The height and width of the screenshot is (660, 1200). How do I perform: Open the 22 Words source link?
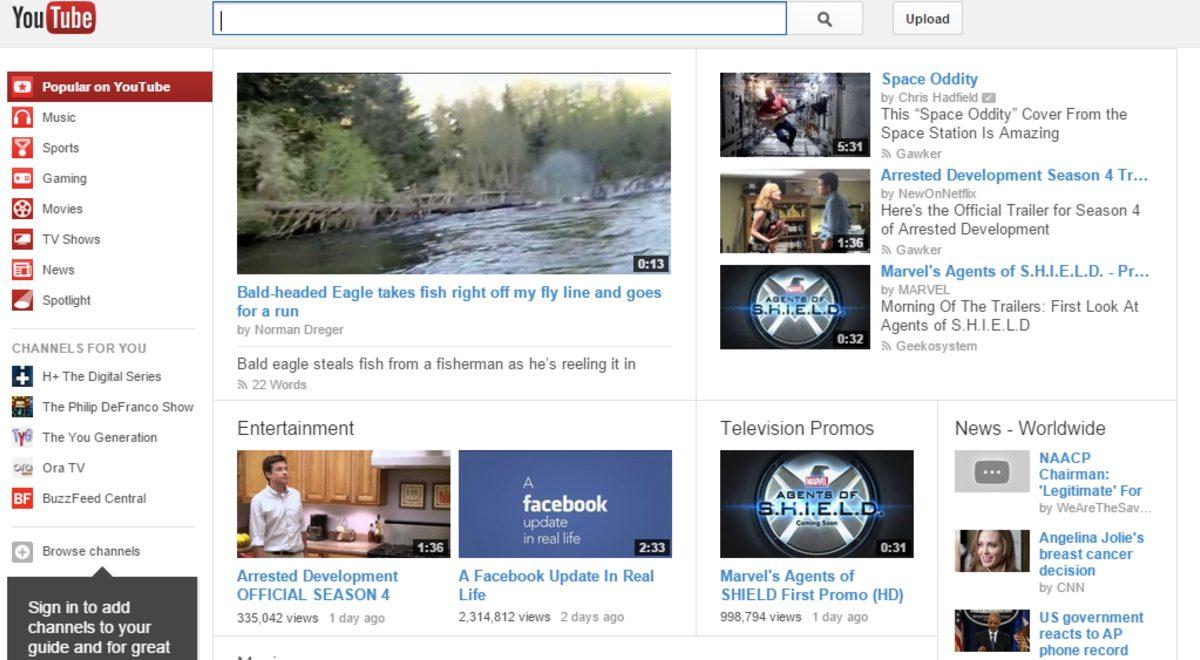(279, 385)
